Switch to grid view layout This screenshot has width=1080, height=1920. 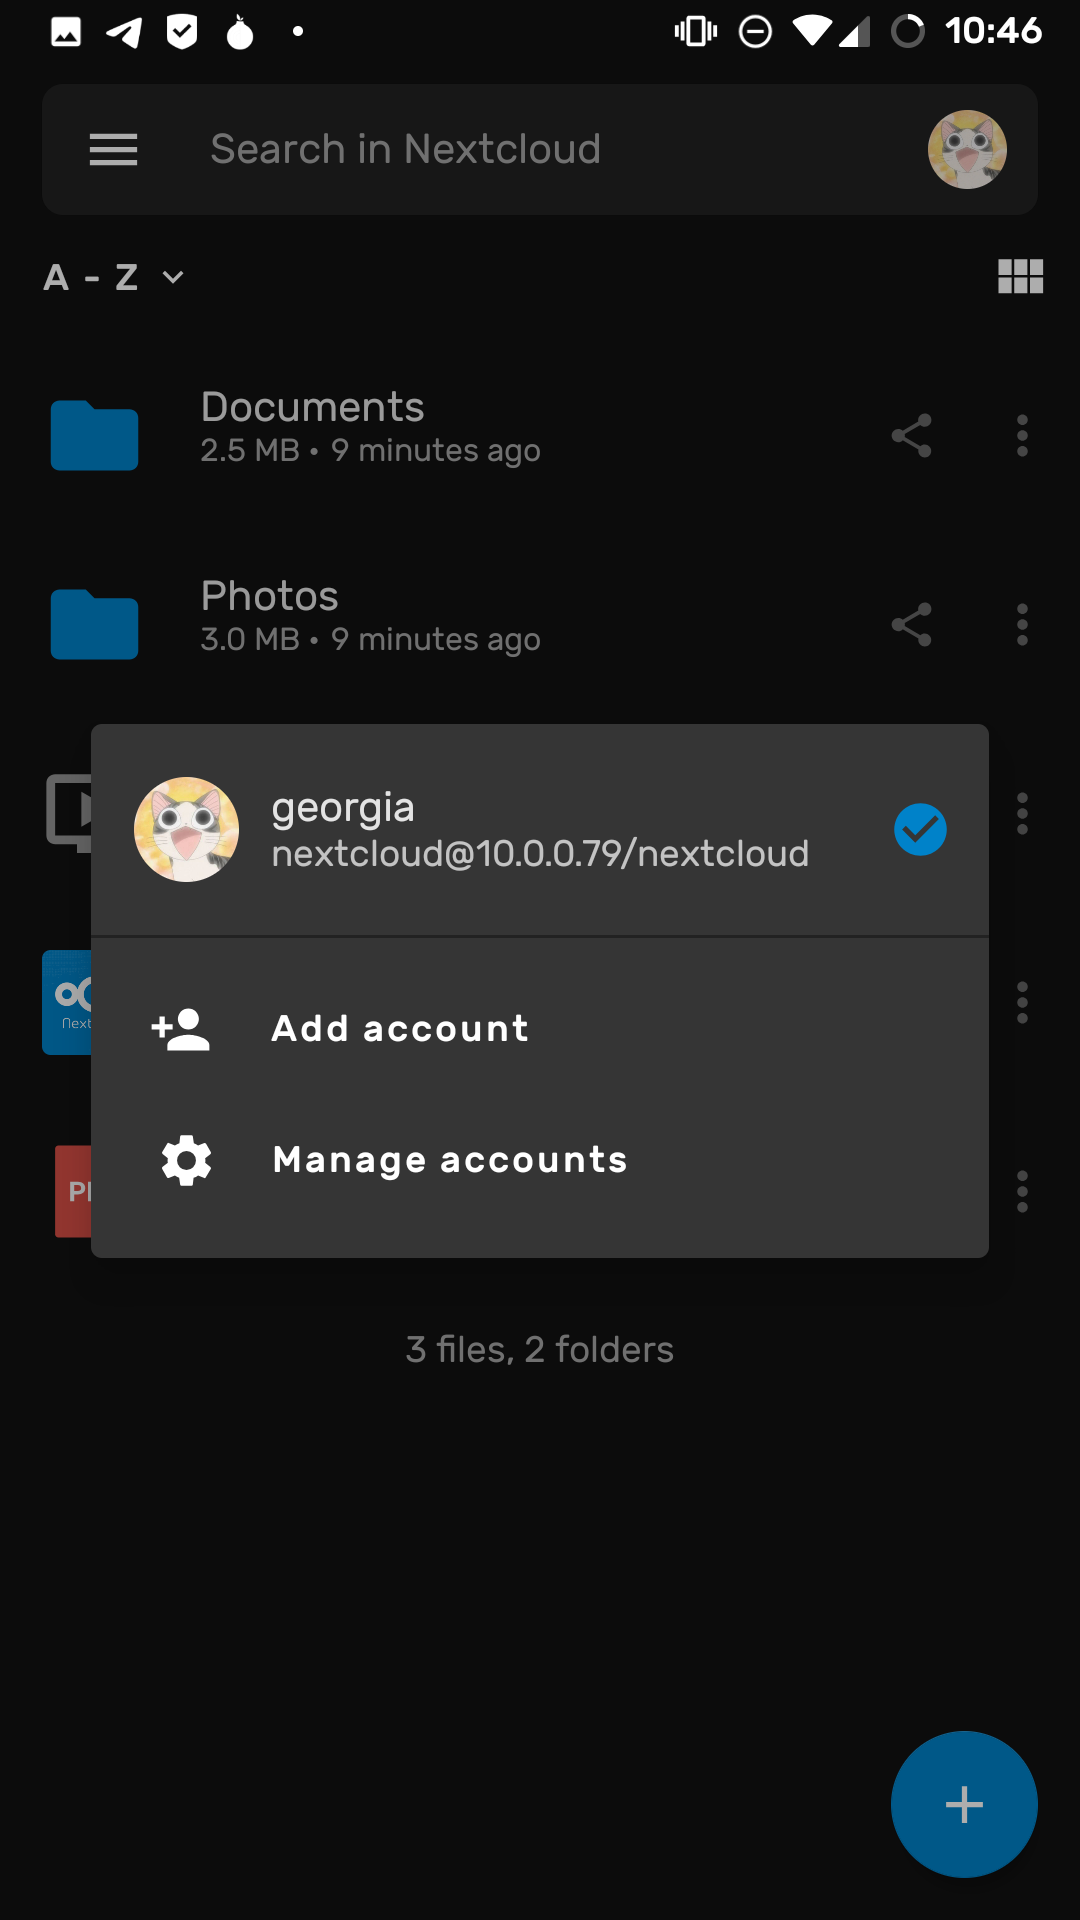[1020, 276]
